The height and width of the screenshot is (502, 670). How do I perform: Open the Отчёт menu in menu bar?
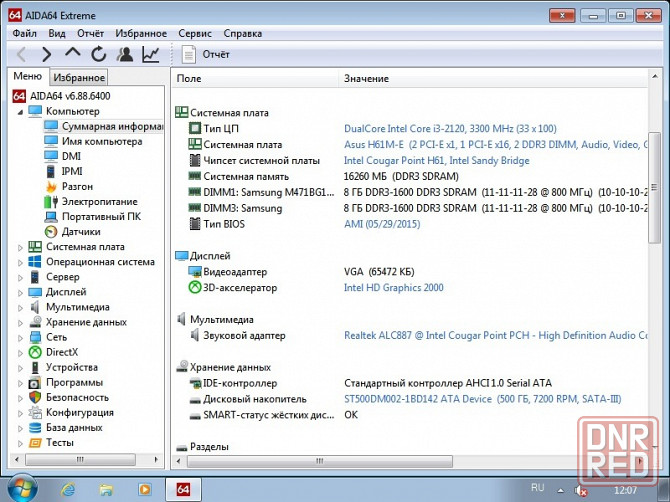click(x=90, y=33)
